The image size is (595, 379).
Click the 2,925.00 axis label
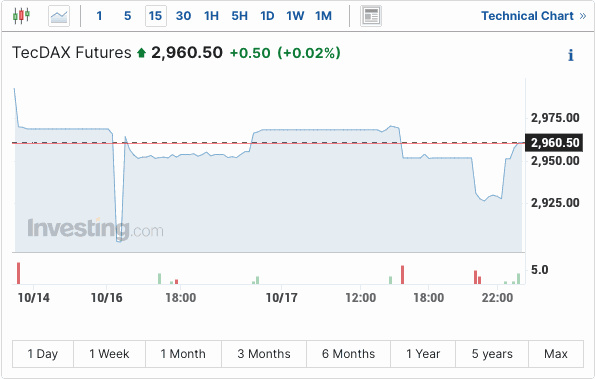[x=555, y=203]
